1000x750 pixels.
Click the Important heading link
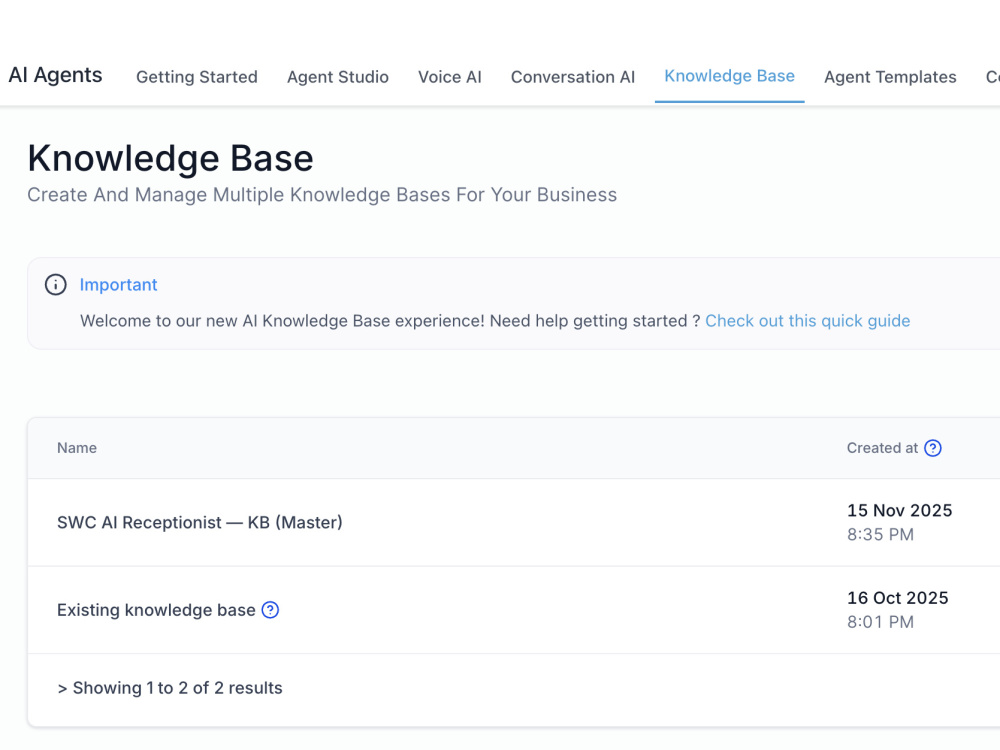coord(118,284)
